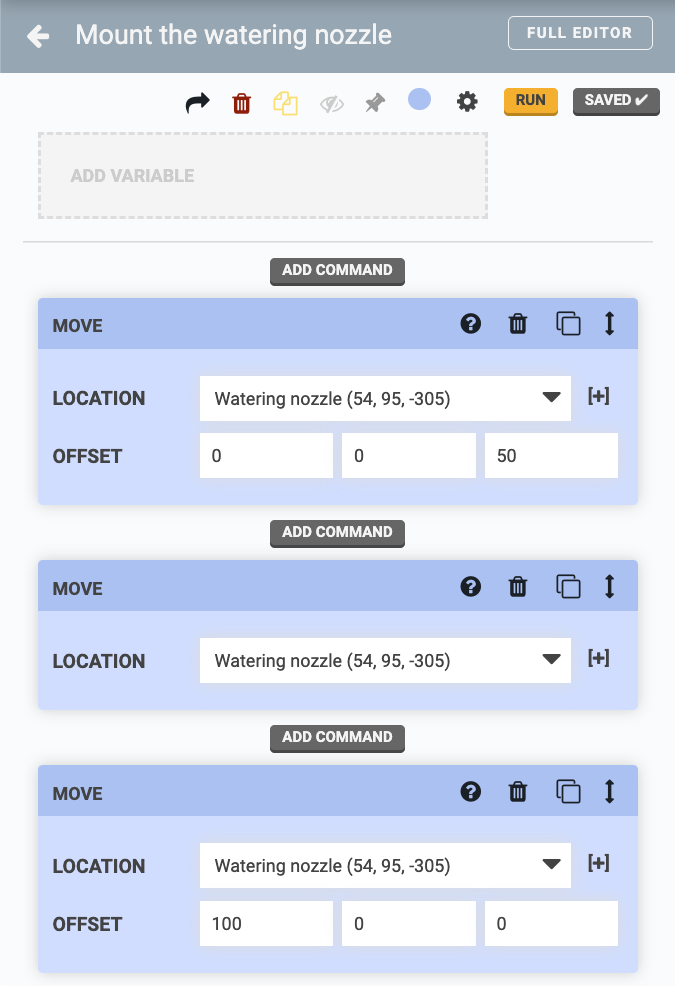The width and height of the screenshot is (675, 986).
Task: Open the second MOVE location dropdown
Action: pos(385,661)
